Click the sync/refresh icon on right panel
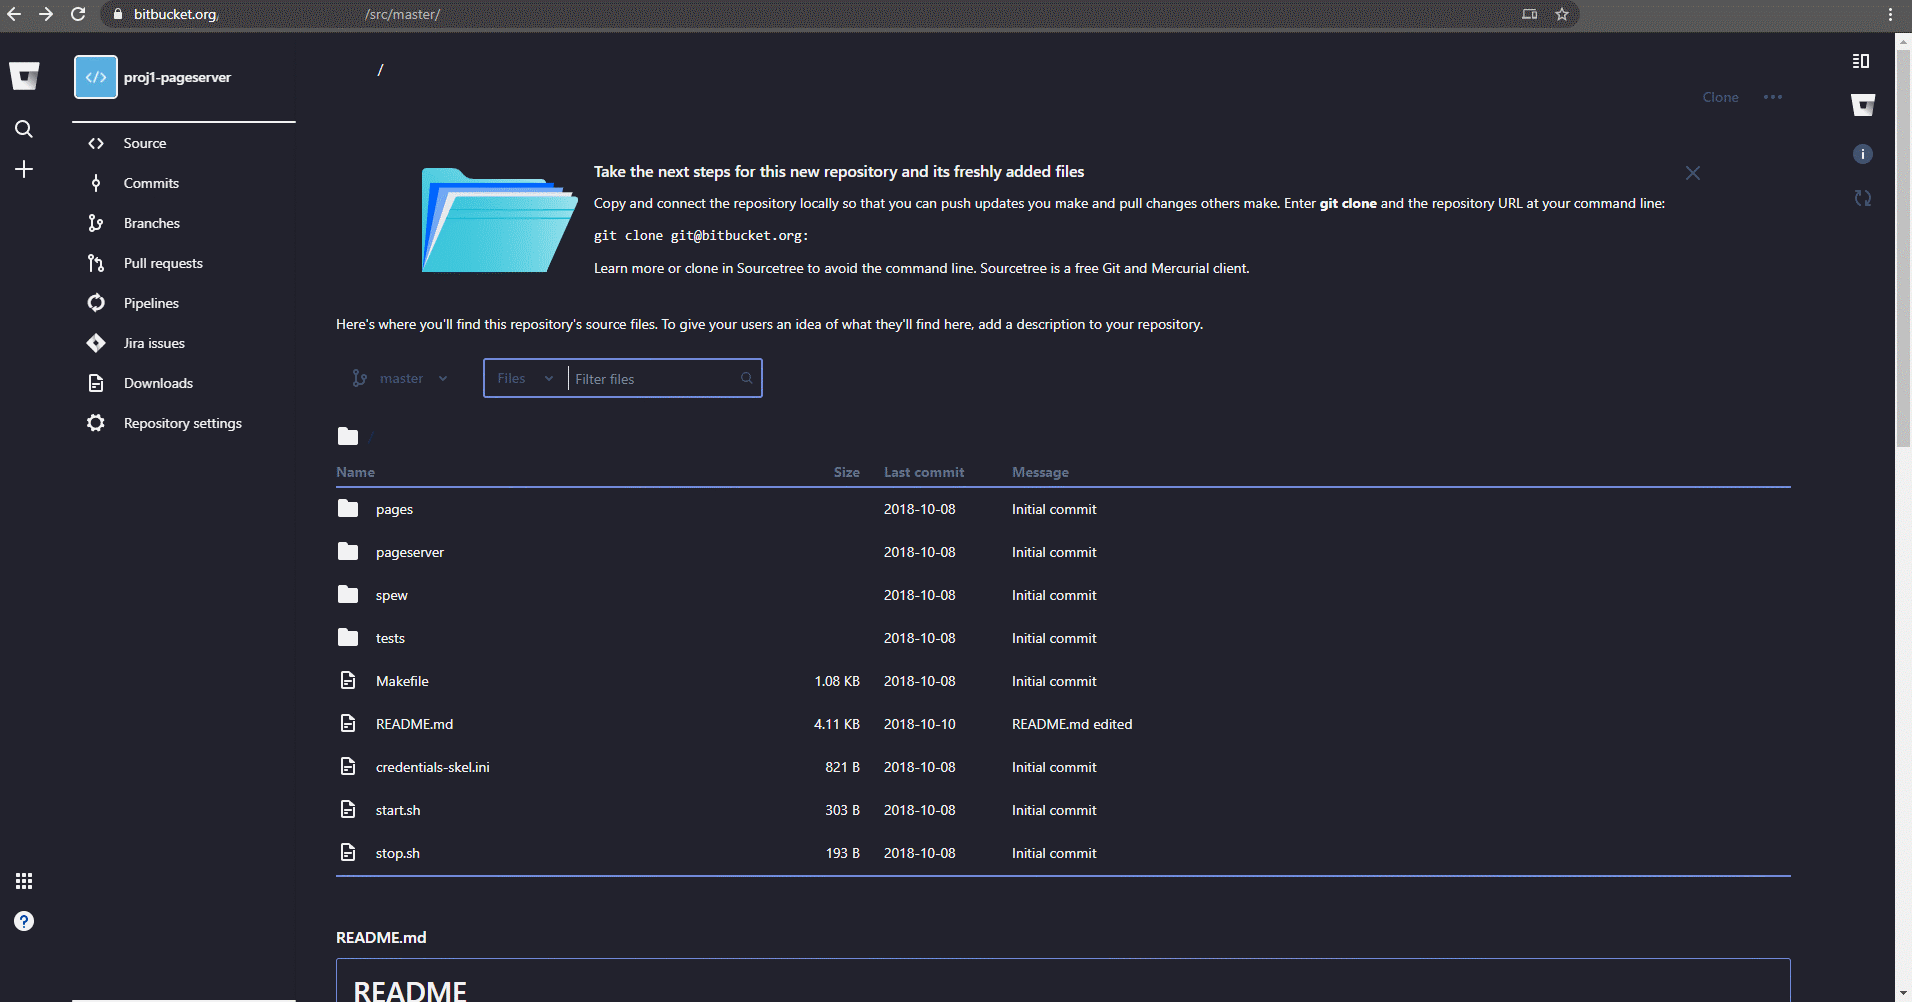1912x1002 pixels. 1863,198
